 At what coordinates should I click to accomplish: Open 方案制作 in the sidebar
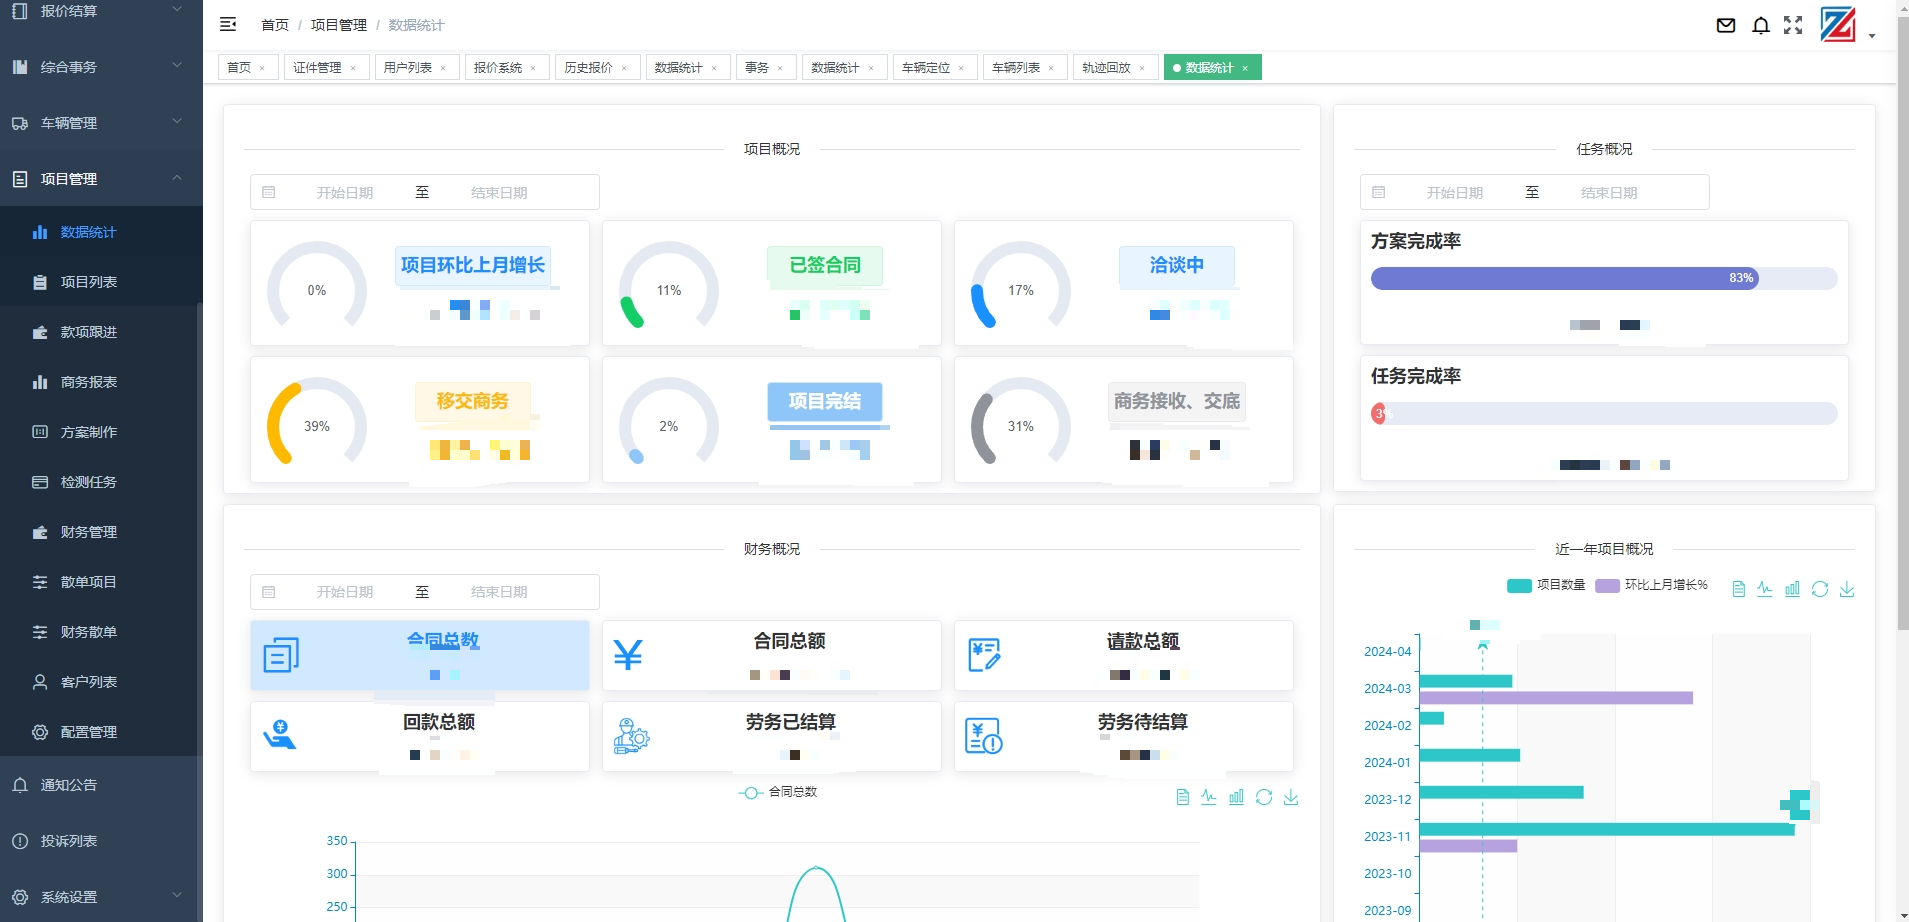[101, 432]
